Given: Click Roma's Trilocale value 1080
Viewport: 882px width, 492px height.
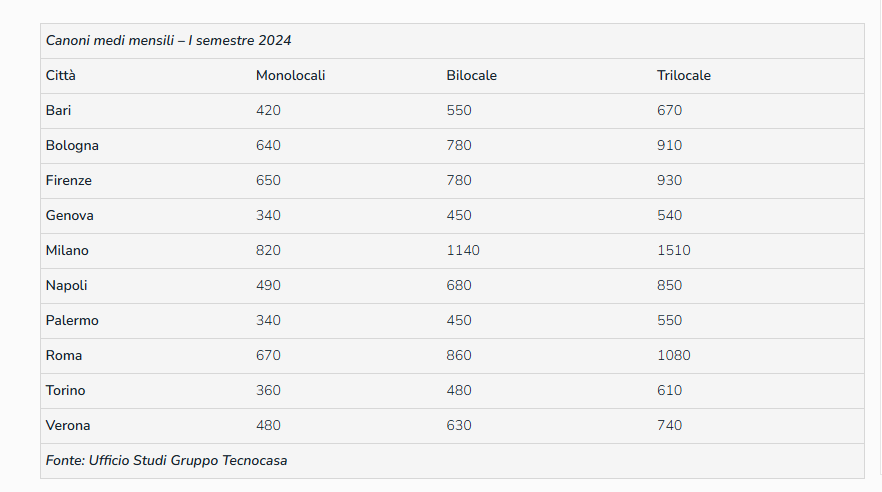Looking at the screenshot, I should 673,356.
